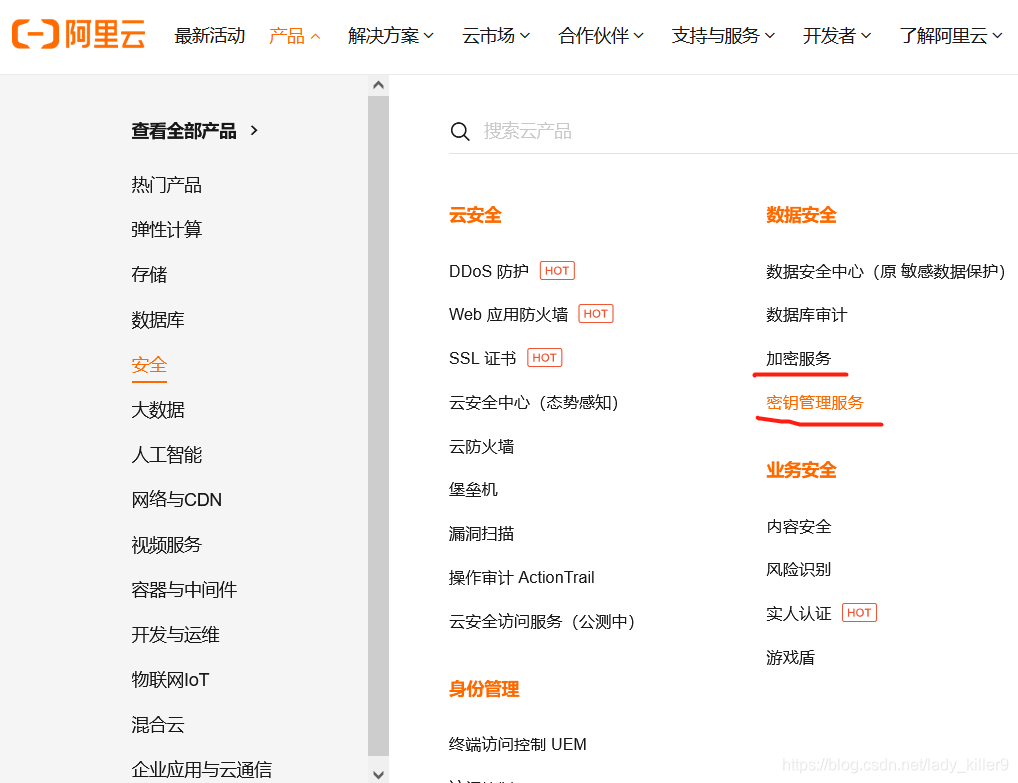Open 内容安全 product link

(799, 527)
